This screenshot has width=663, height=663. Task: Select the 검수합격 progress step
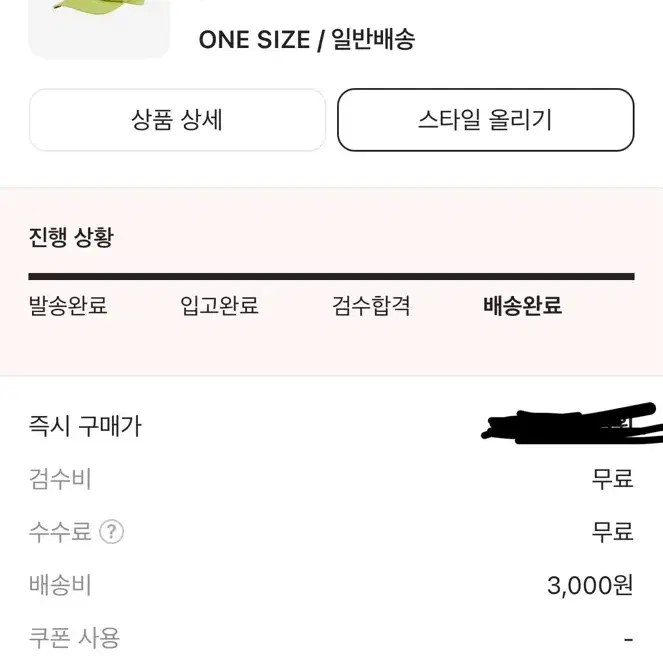click(x=371, y=305)
